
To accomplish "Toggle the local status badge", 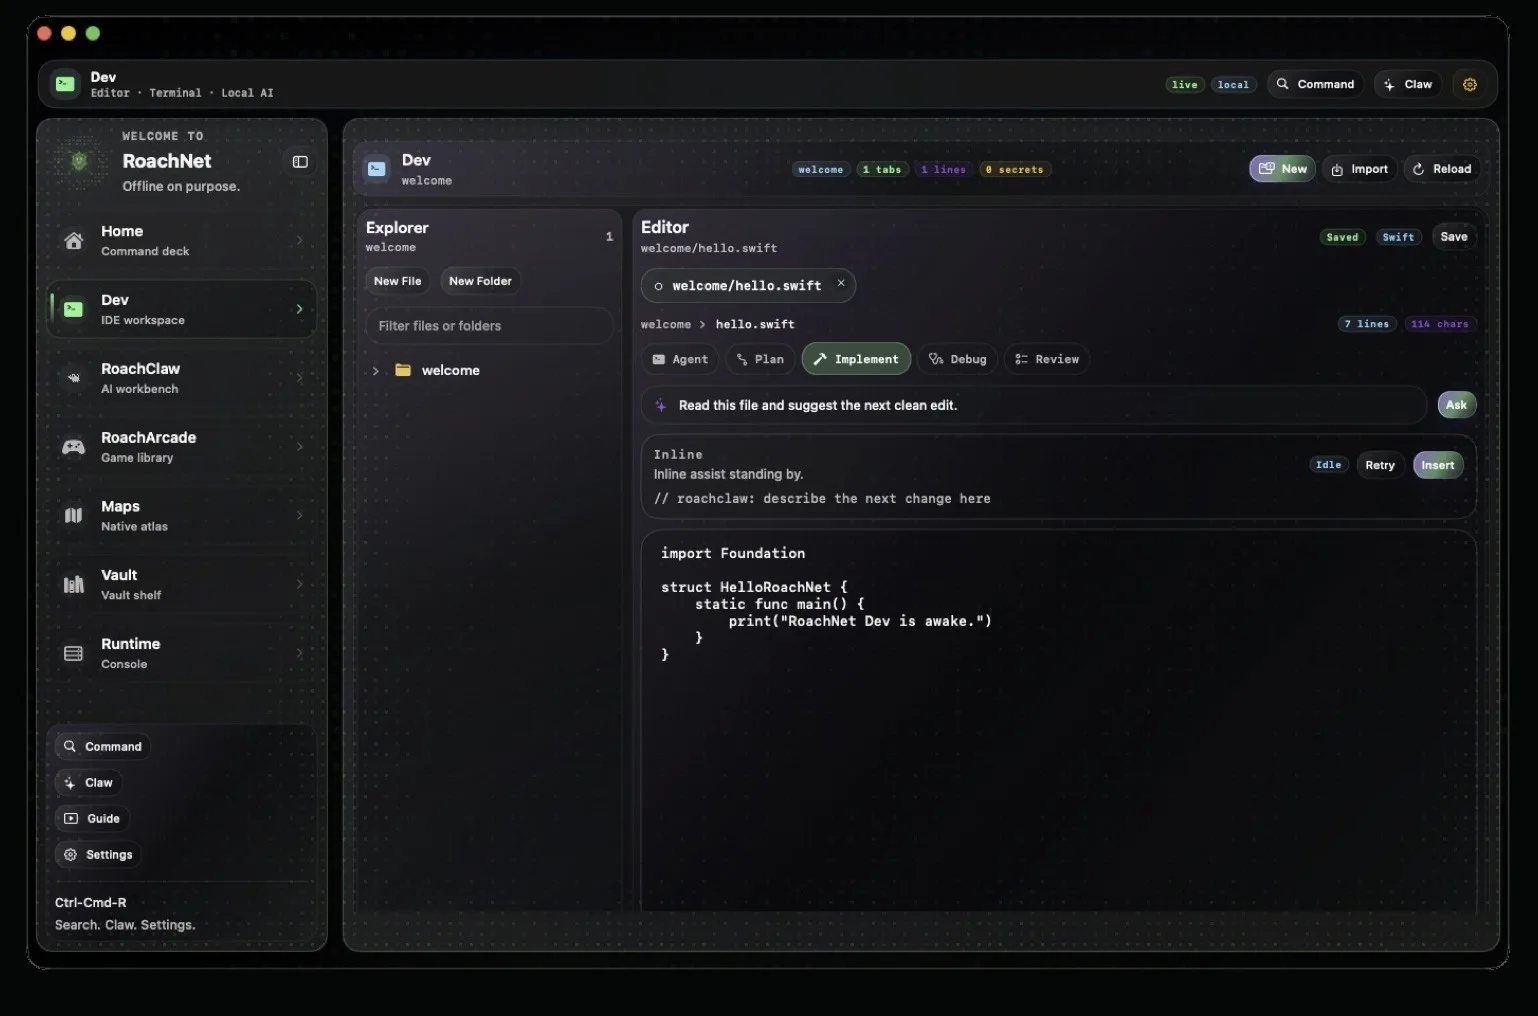I will tap(1233, 85).
